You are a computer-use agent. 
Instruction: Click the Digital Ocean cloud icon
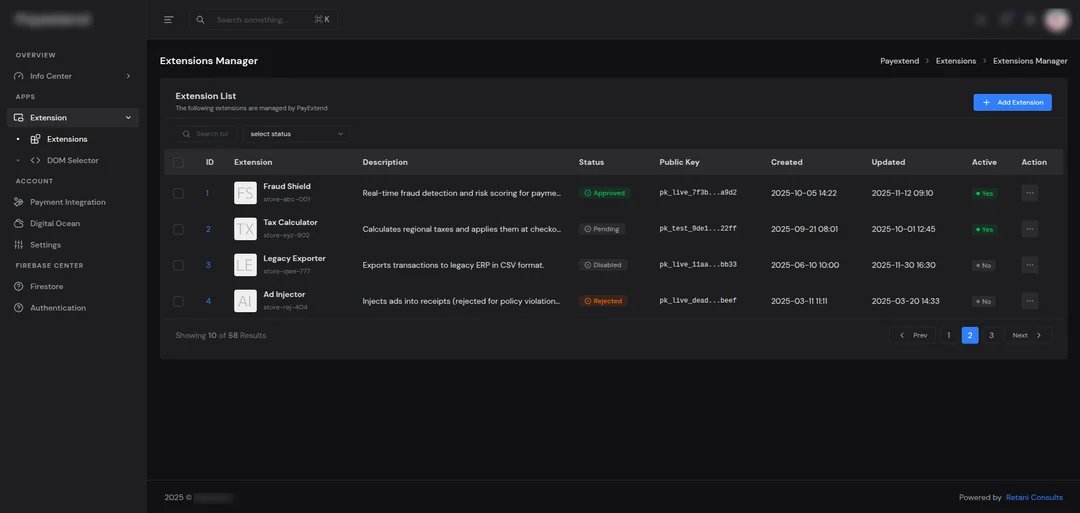tap(19, 224)
